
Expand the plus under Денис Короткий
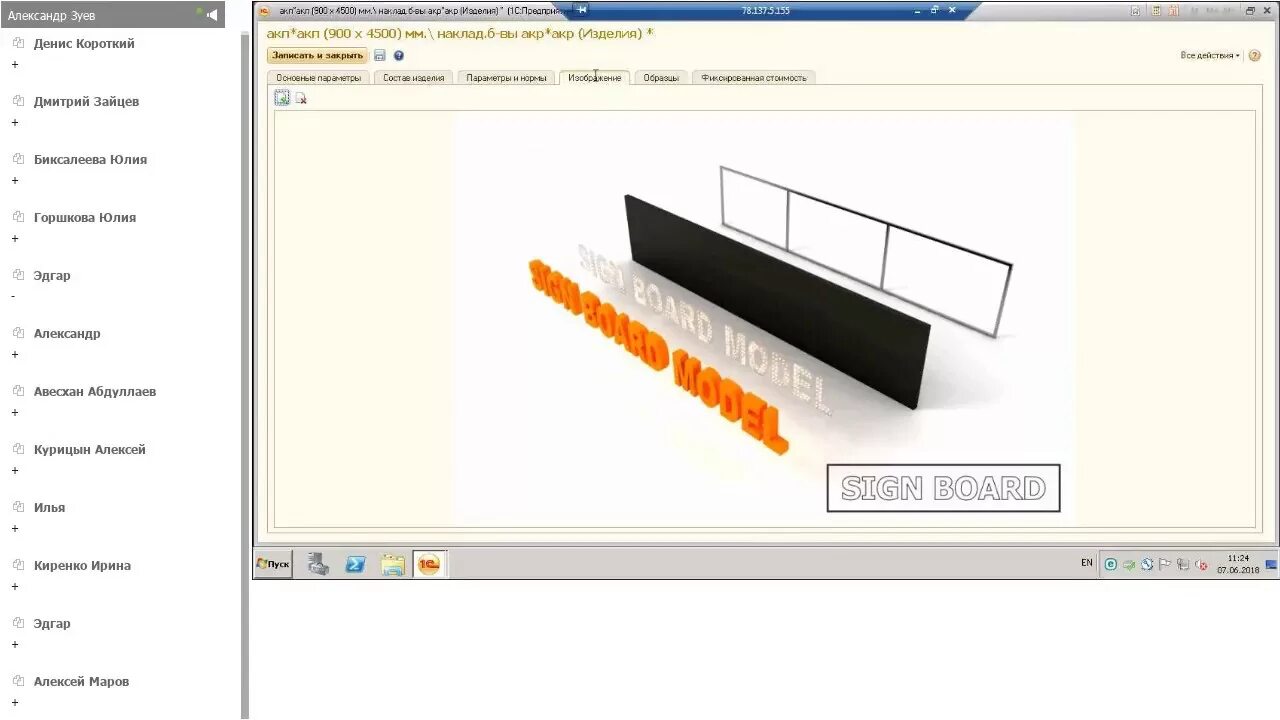coord(15,65)
